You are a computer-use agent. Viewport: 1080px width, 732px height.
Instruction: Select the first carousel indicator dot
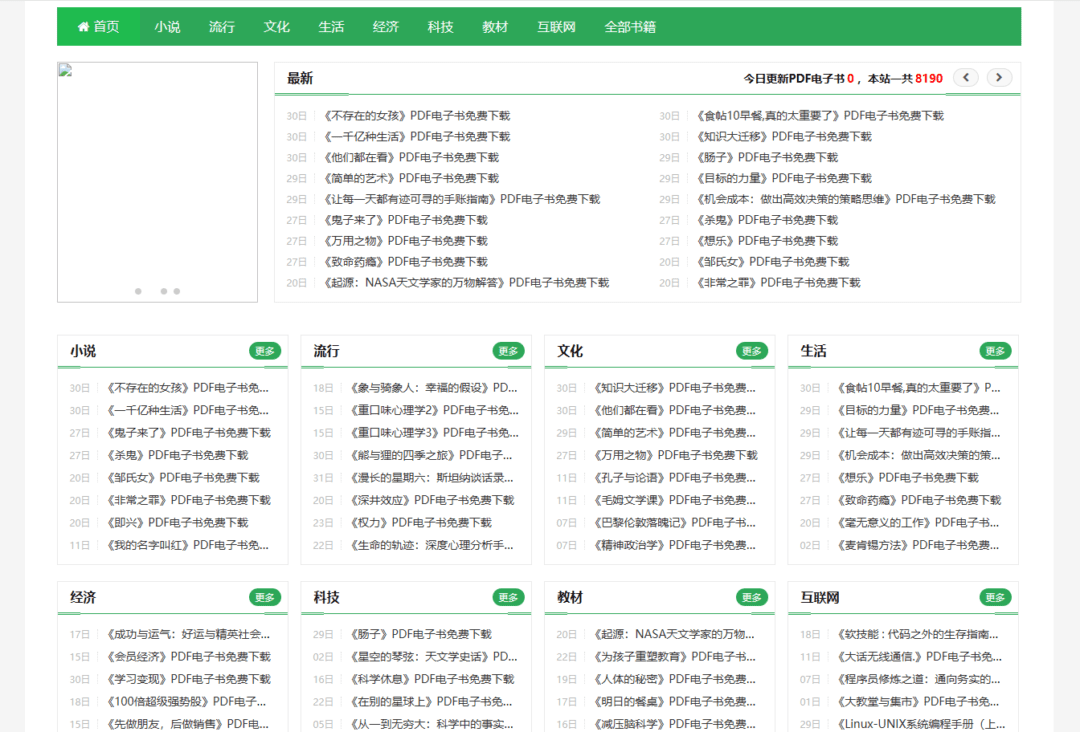click(138, 291)
